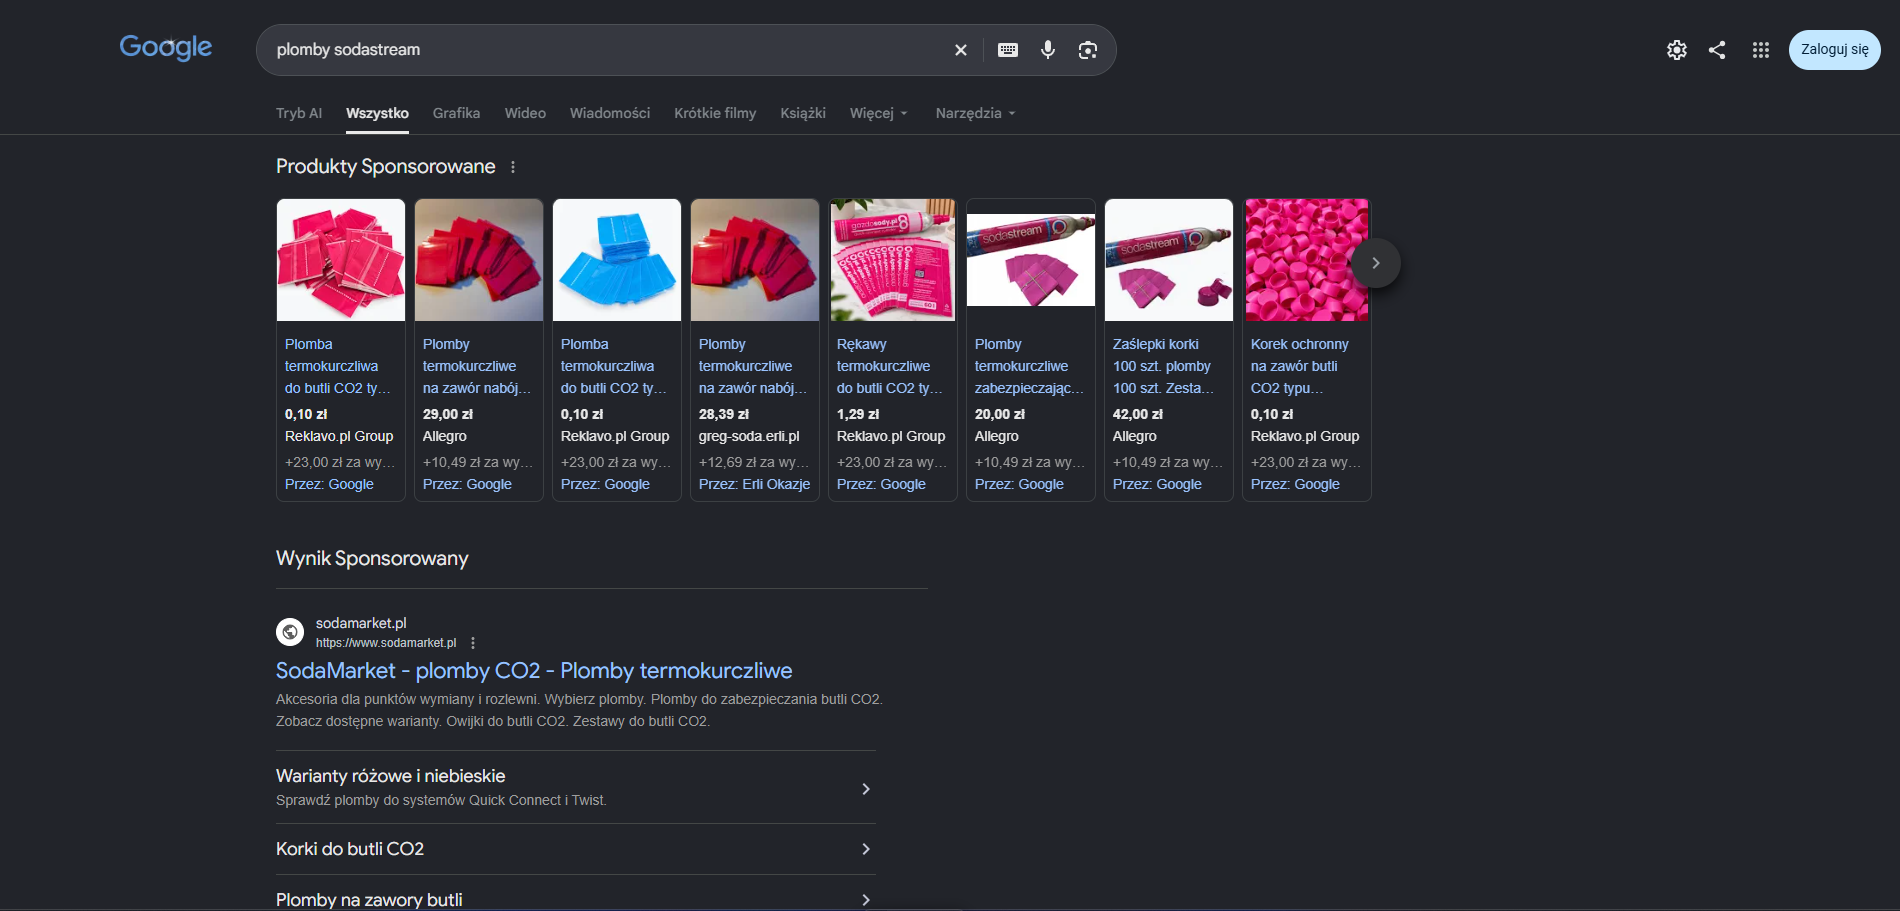The width and height of the screenshot is (1900, 911).
Task: Click the https://www.sodamarket.pl URL text
Action: [x=386, y=643]
